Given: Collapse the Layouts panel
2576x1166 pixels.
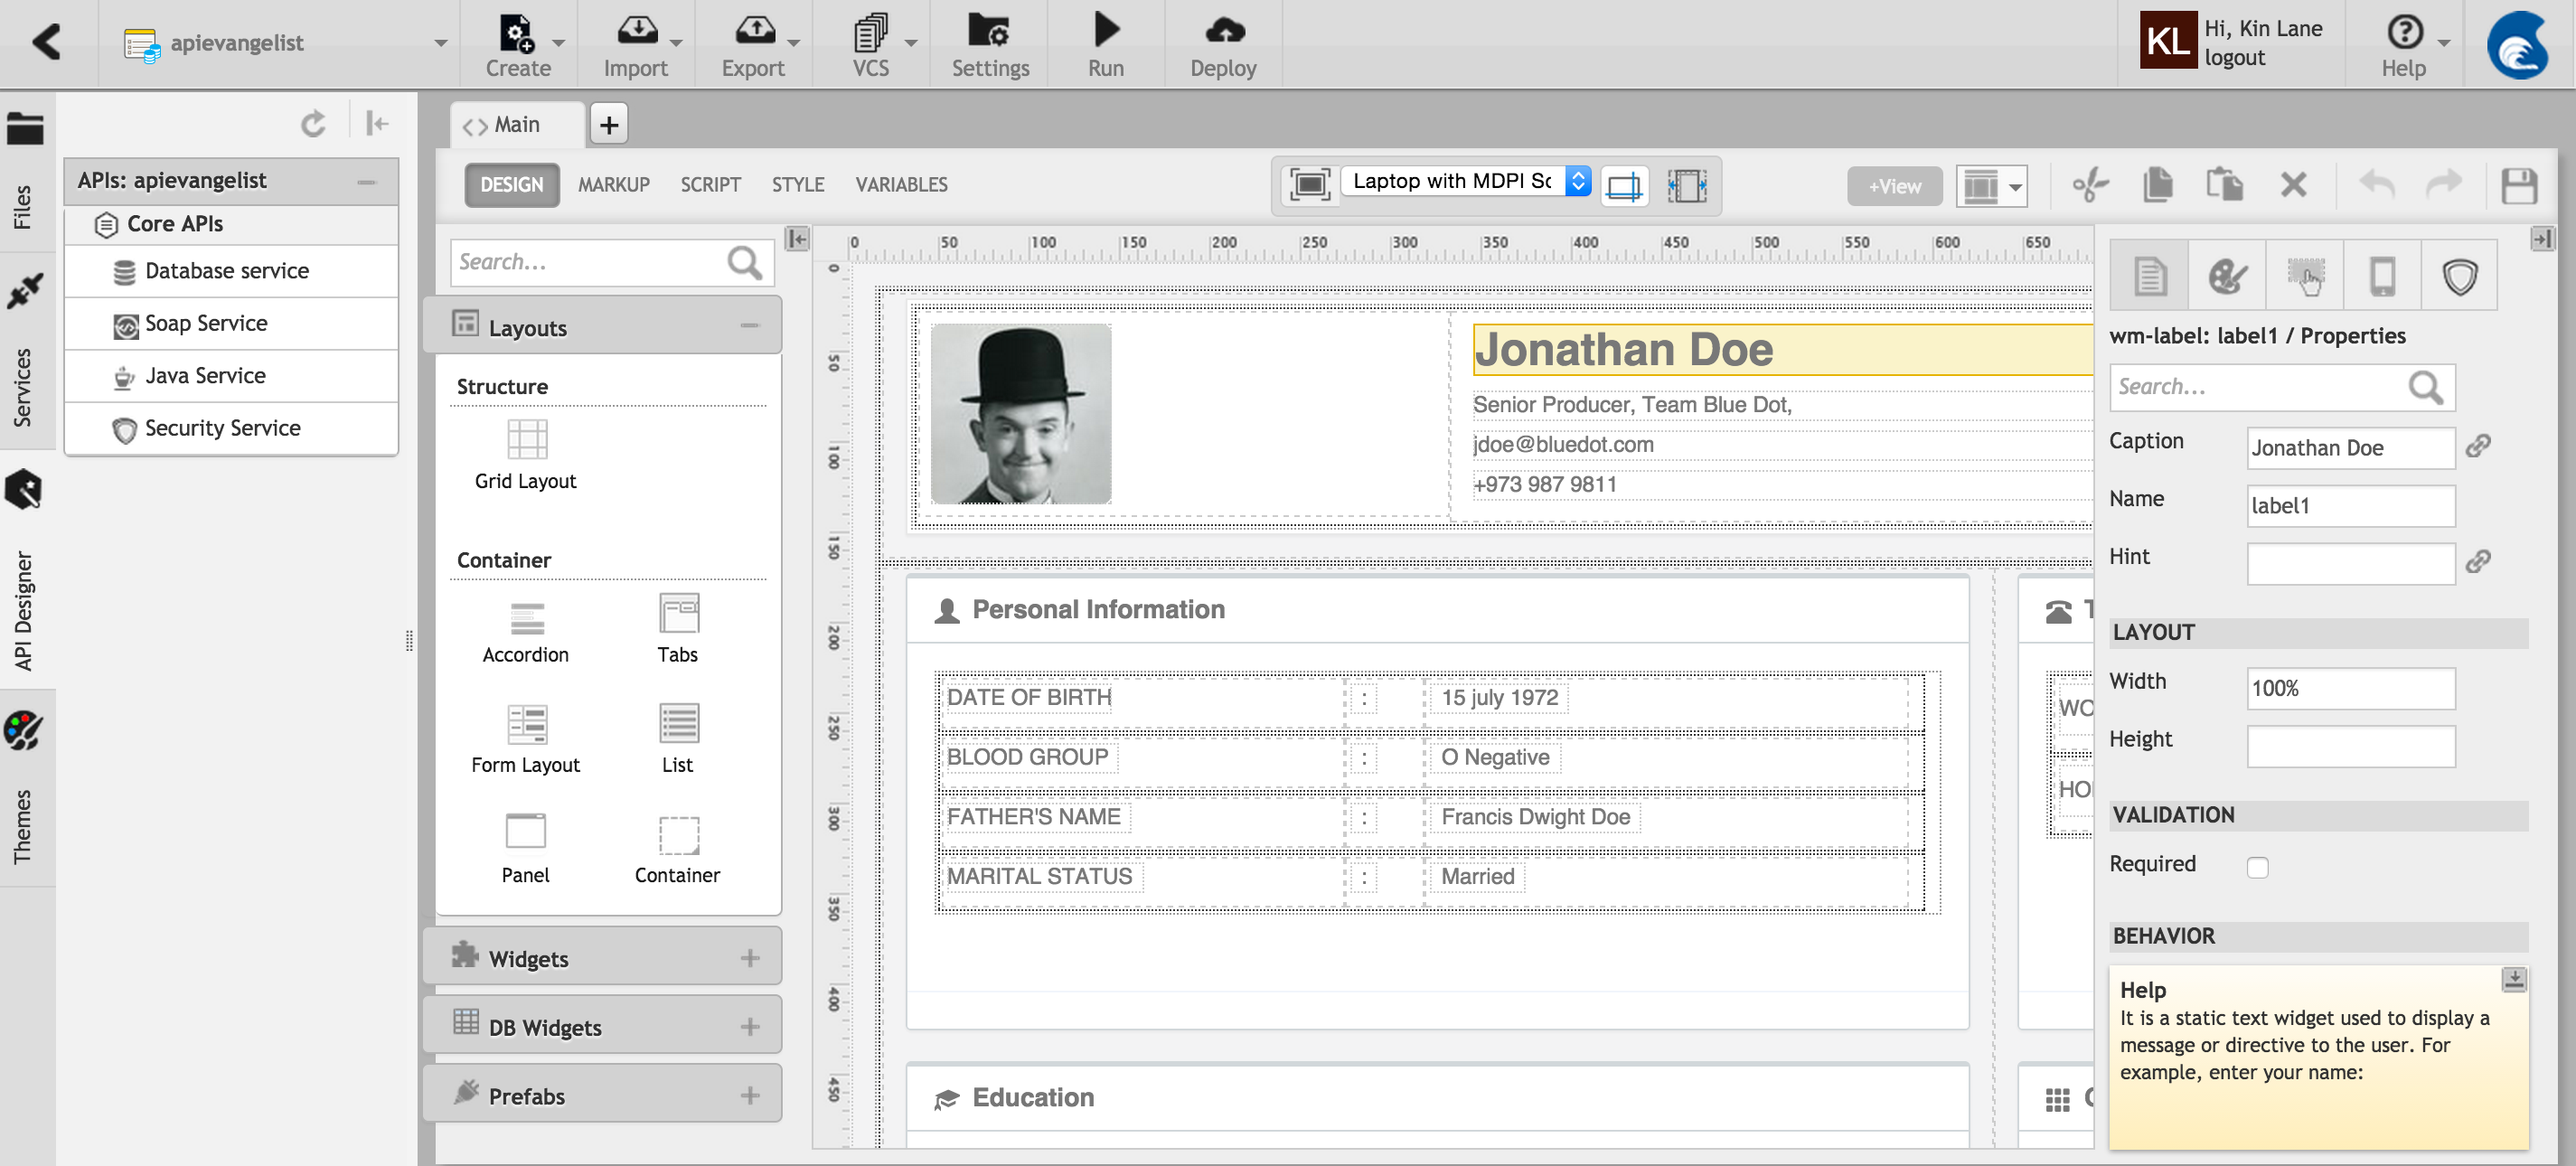Looking at the screenshot, I should pos(749,325).
